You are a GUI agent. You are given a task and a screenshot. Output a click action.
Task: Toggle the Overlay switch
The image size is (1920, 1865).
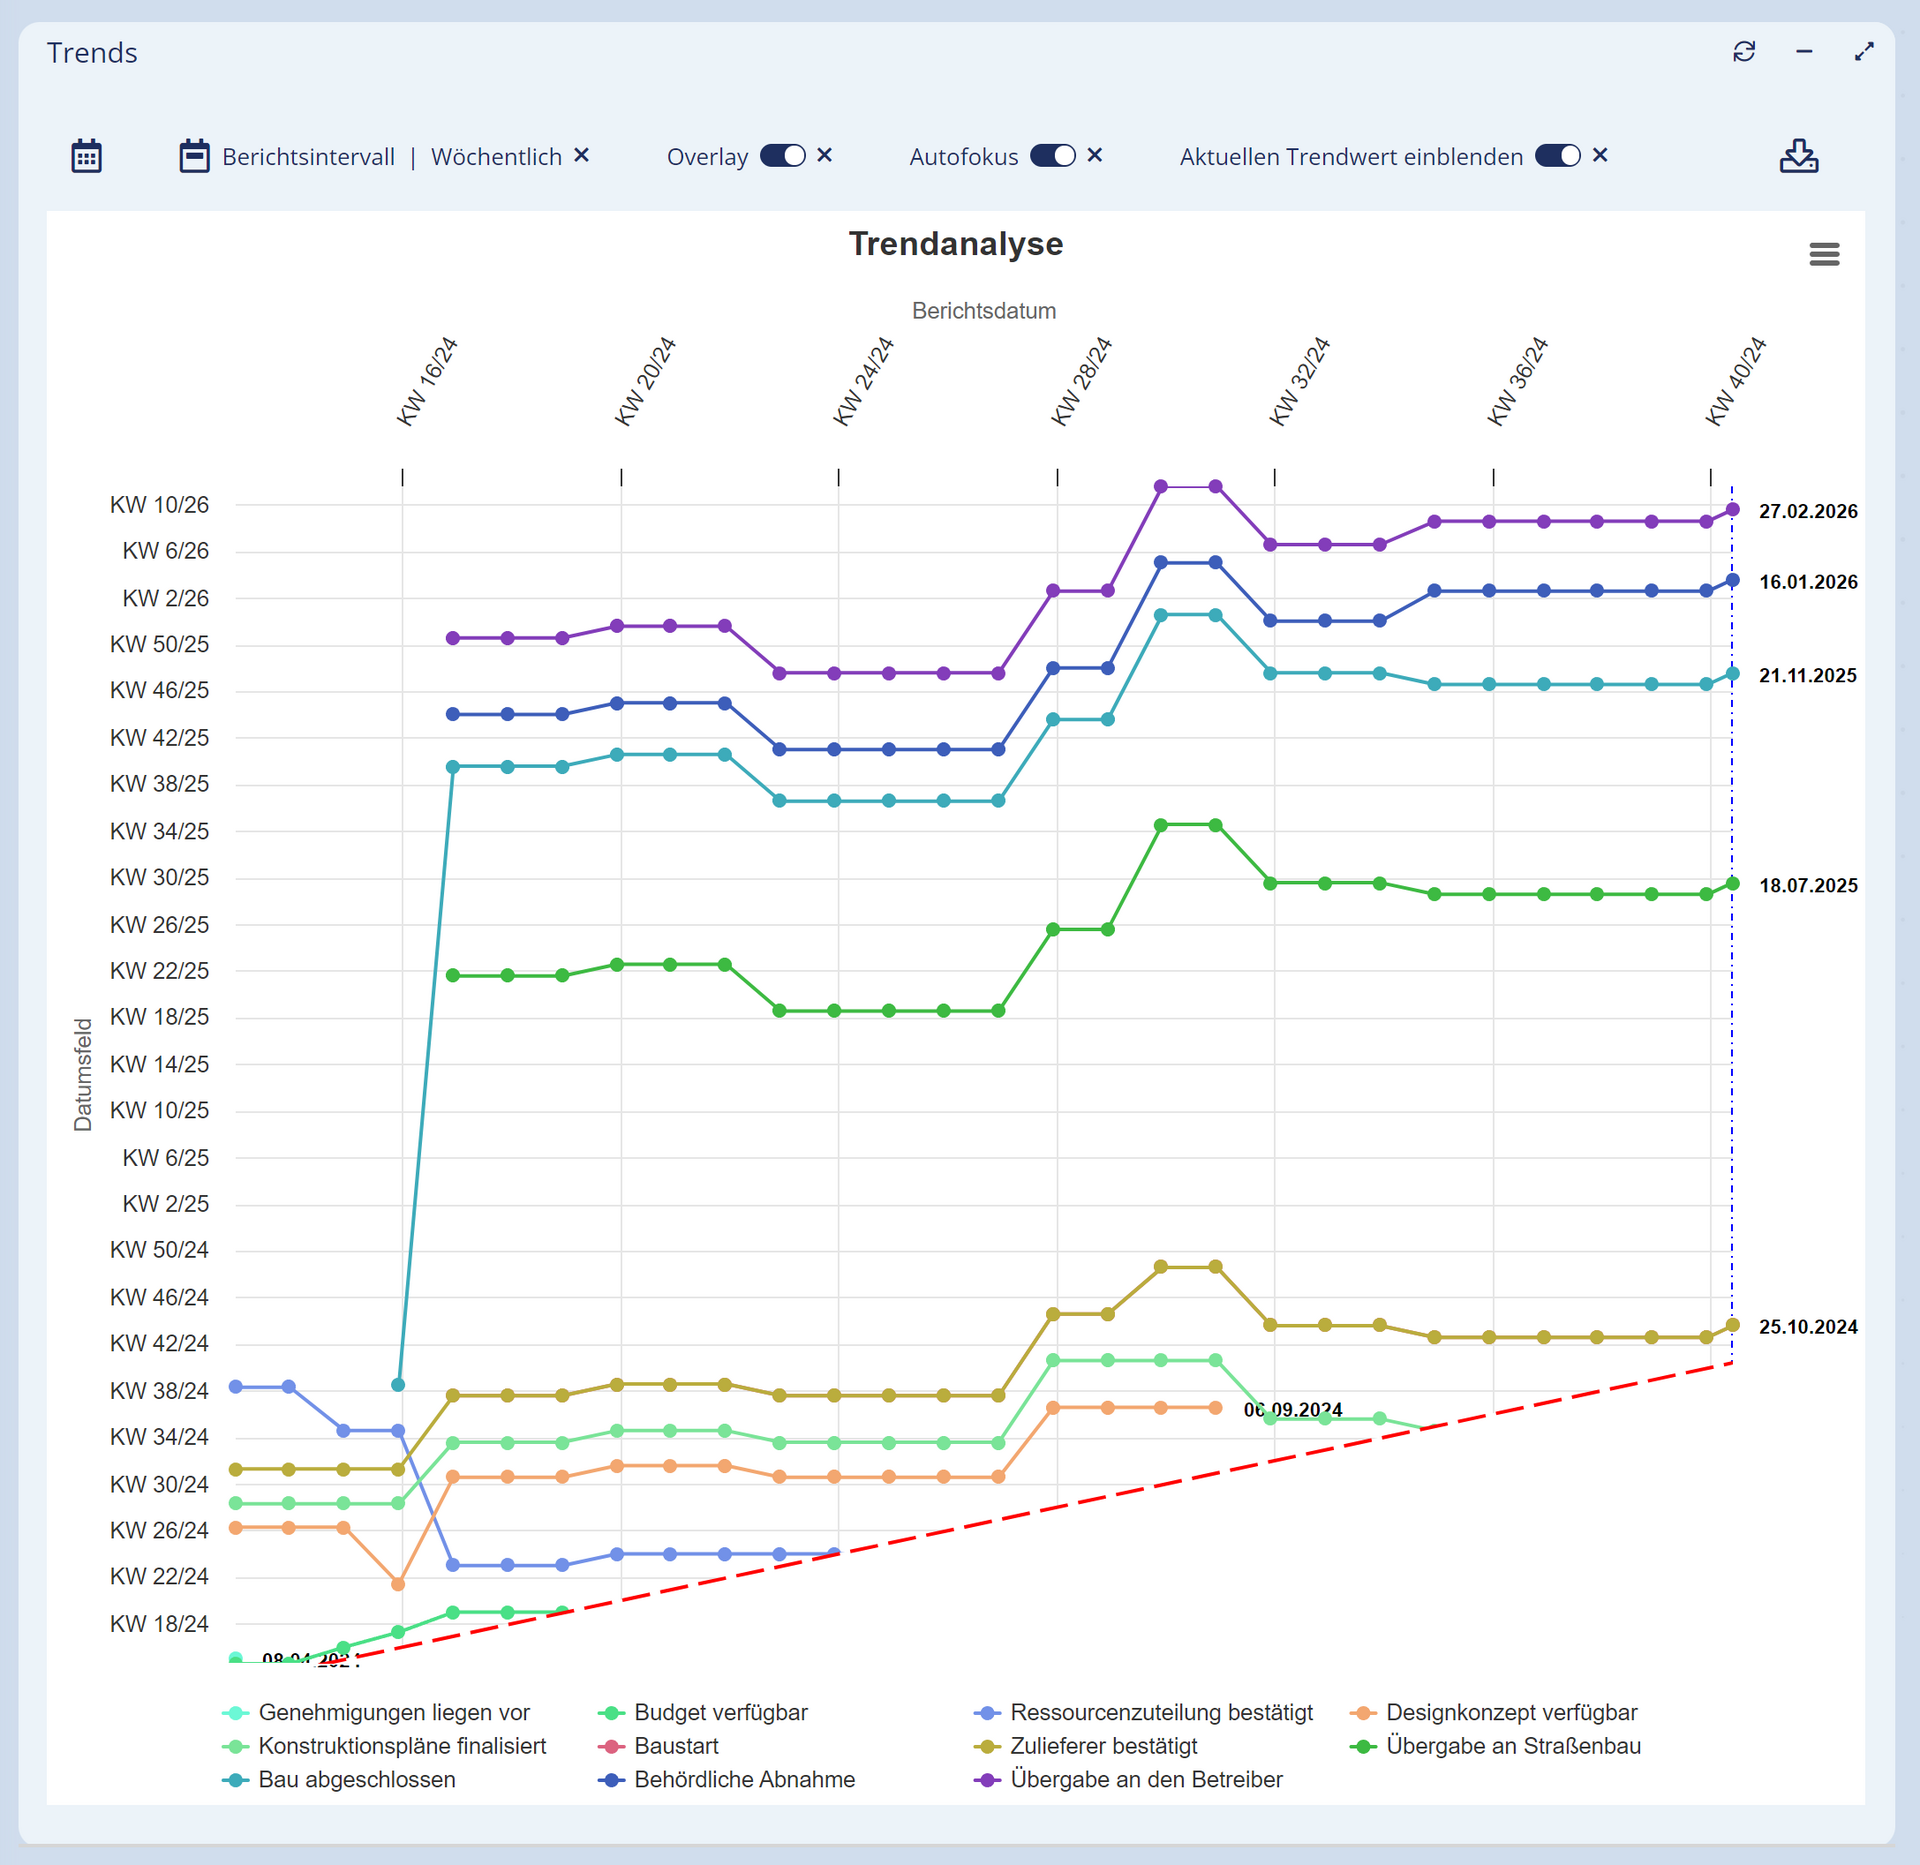[782, 156]
